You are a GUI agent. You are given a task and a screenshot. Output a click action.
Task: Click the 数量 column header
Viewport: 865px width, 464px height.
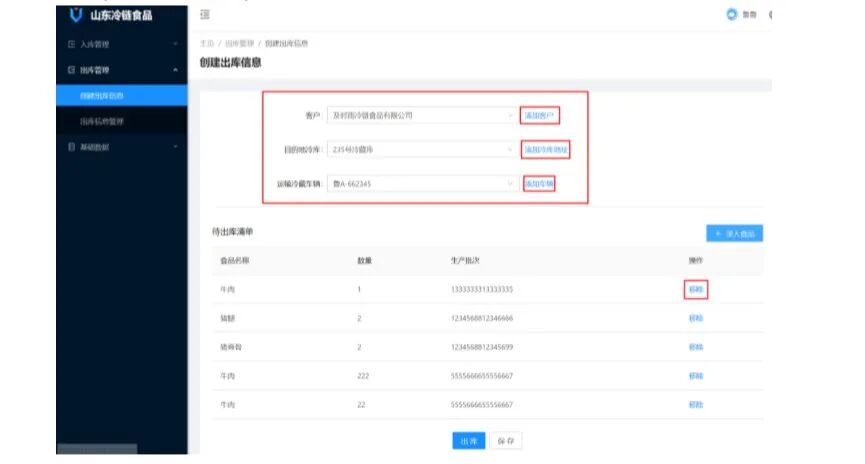point(364,260)
